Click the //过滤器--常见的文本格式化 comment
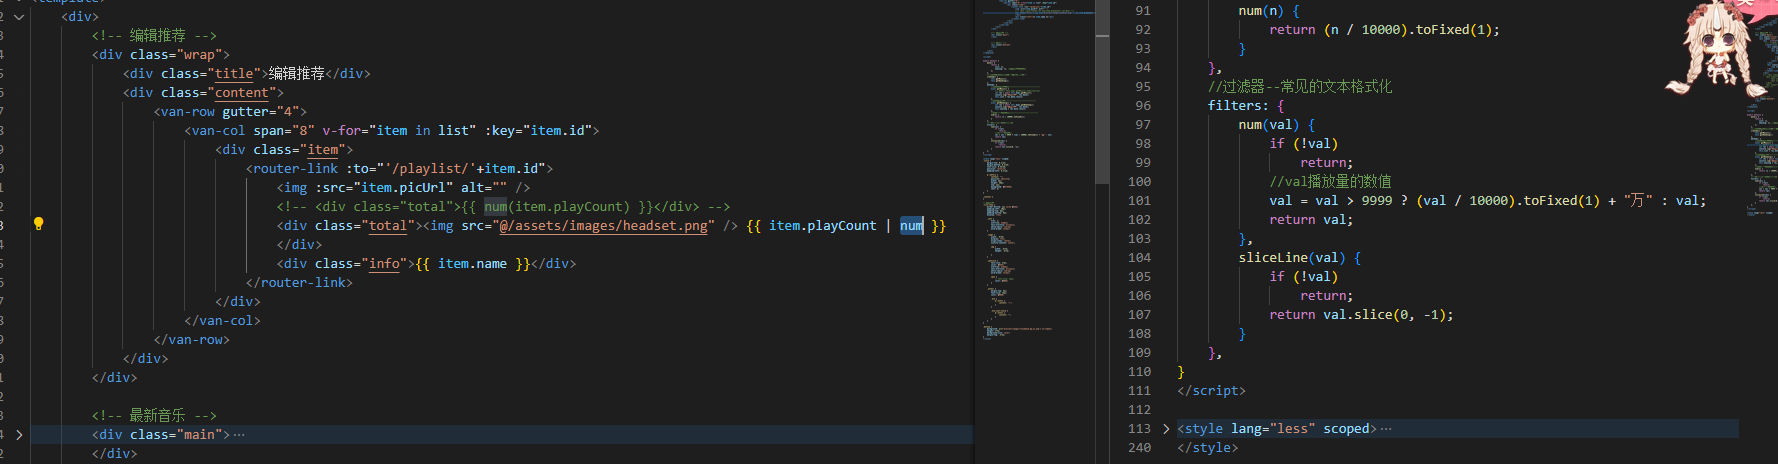Screen dimensions: 1778x464 coord(1300,86)
